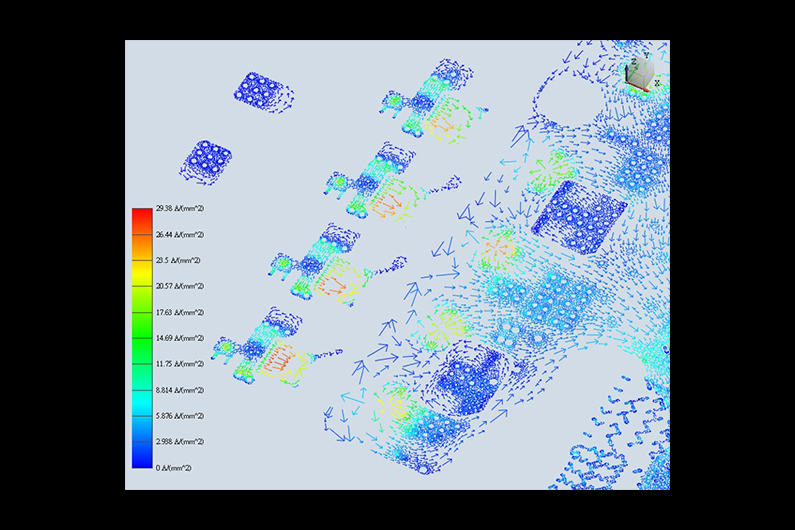Screen dimensions: 795x530
Task: Click the XYZ orientation cube
Action: pos(642,72)
